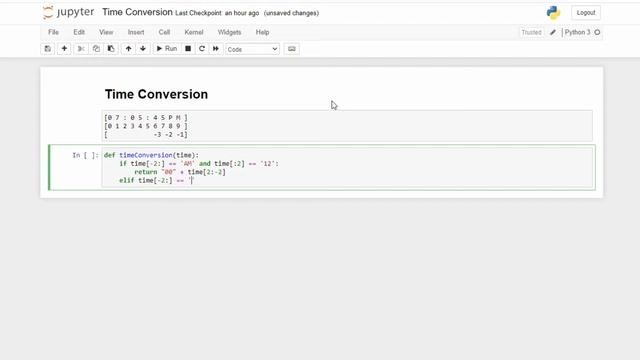Screen dimensions: 640x360
Task: Toggle the Trusted notebook indicator
Action: (531, 32)
